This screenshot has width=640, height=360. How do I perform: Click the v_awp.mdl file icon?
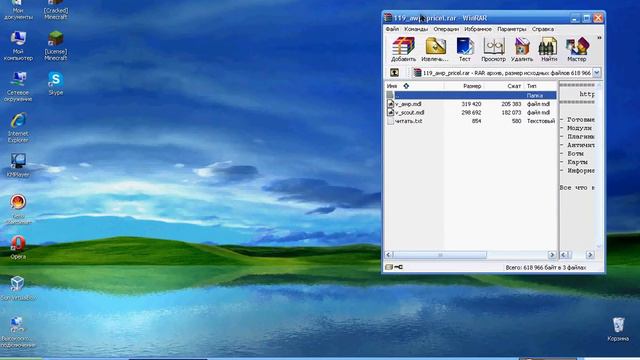(391, 104)
